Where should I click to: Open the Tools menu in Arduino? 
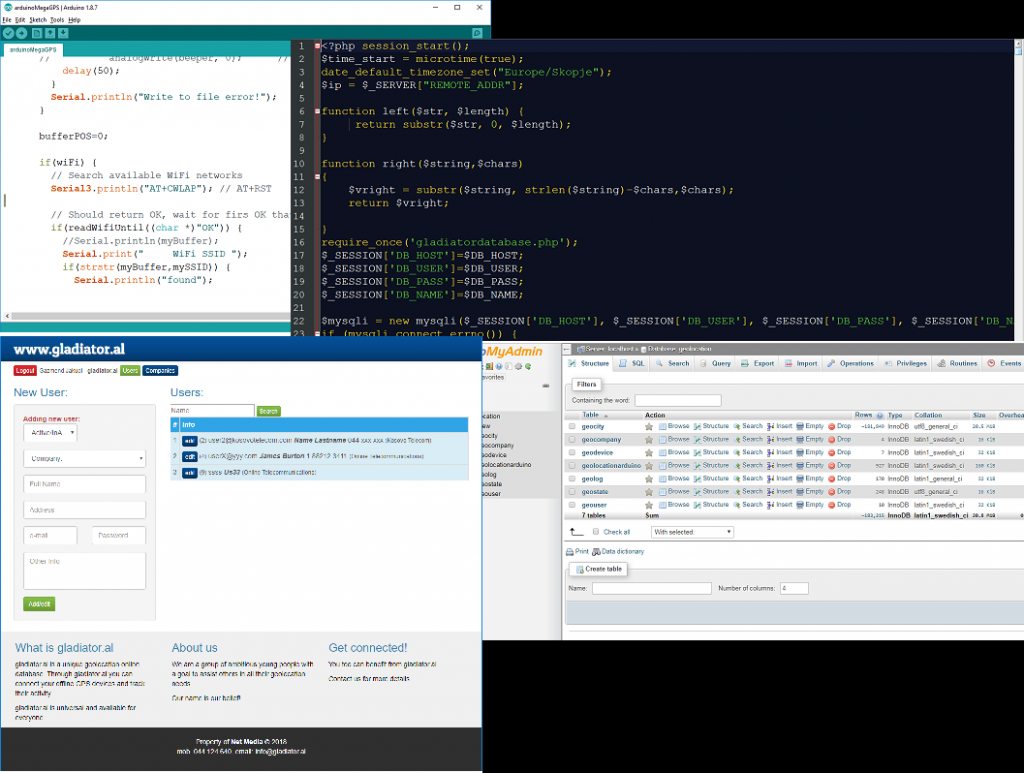pyautogui.click(x=57, y=20)
